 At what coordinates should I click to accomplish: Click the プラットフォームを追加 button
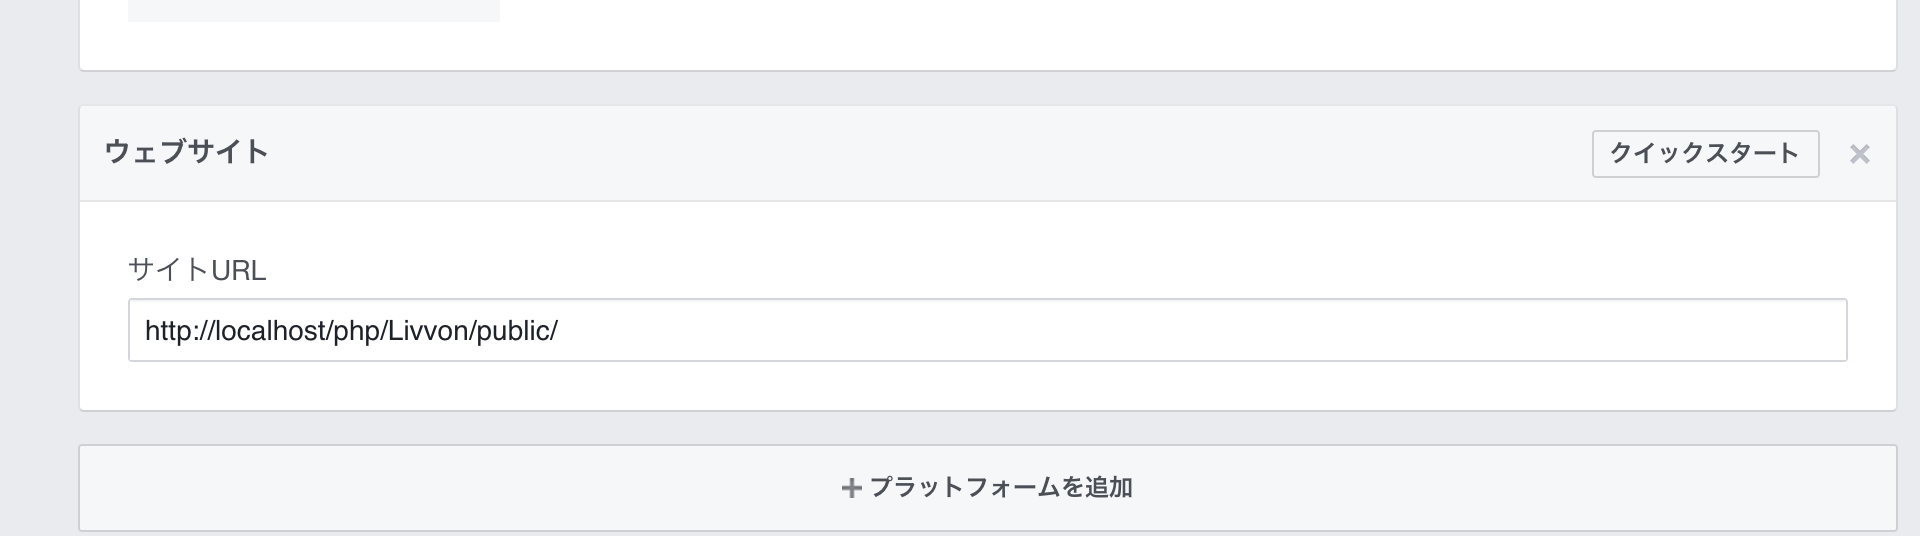click(x=987, y=488)
